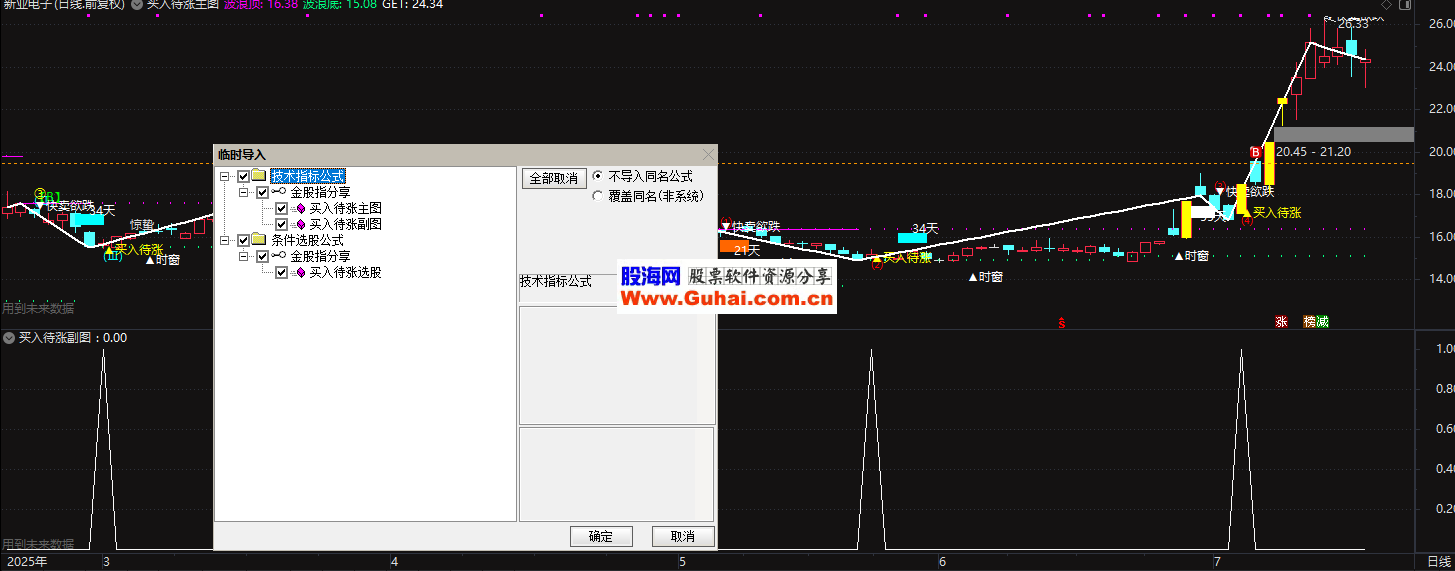Toggle the 技术指标公式 folder checkbox
Viewport: 1455px width, 571px height.
(x=244, y=176)
